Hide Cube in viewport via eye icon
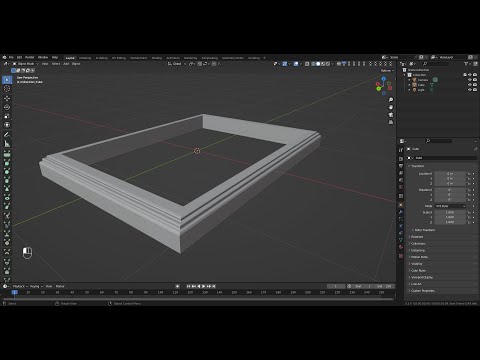 470,85
